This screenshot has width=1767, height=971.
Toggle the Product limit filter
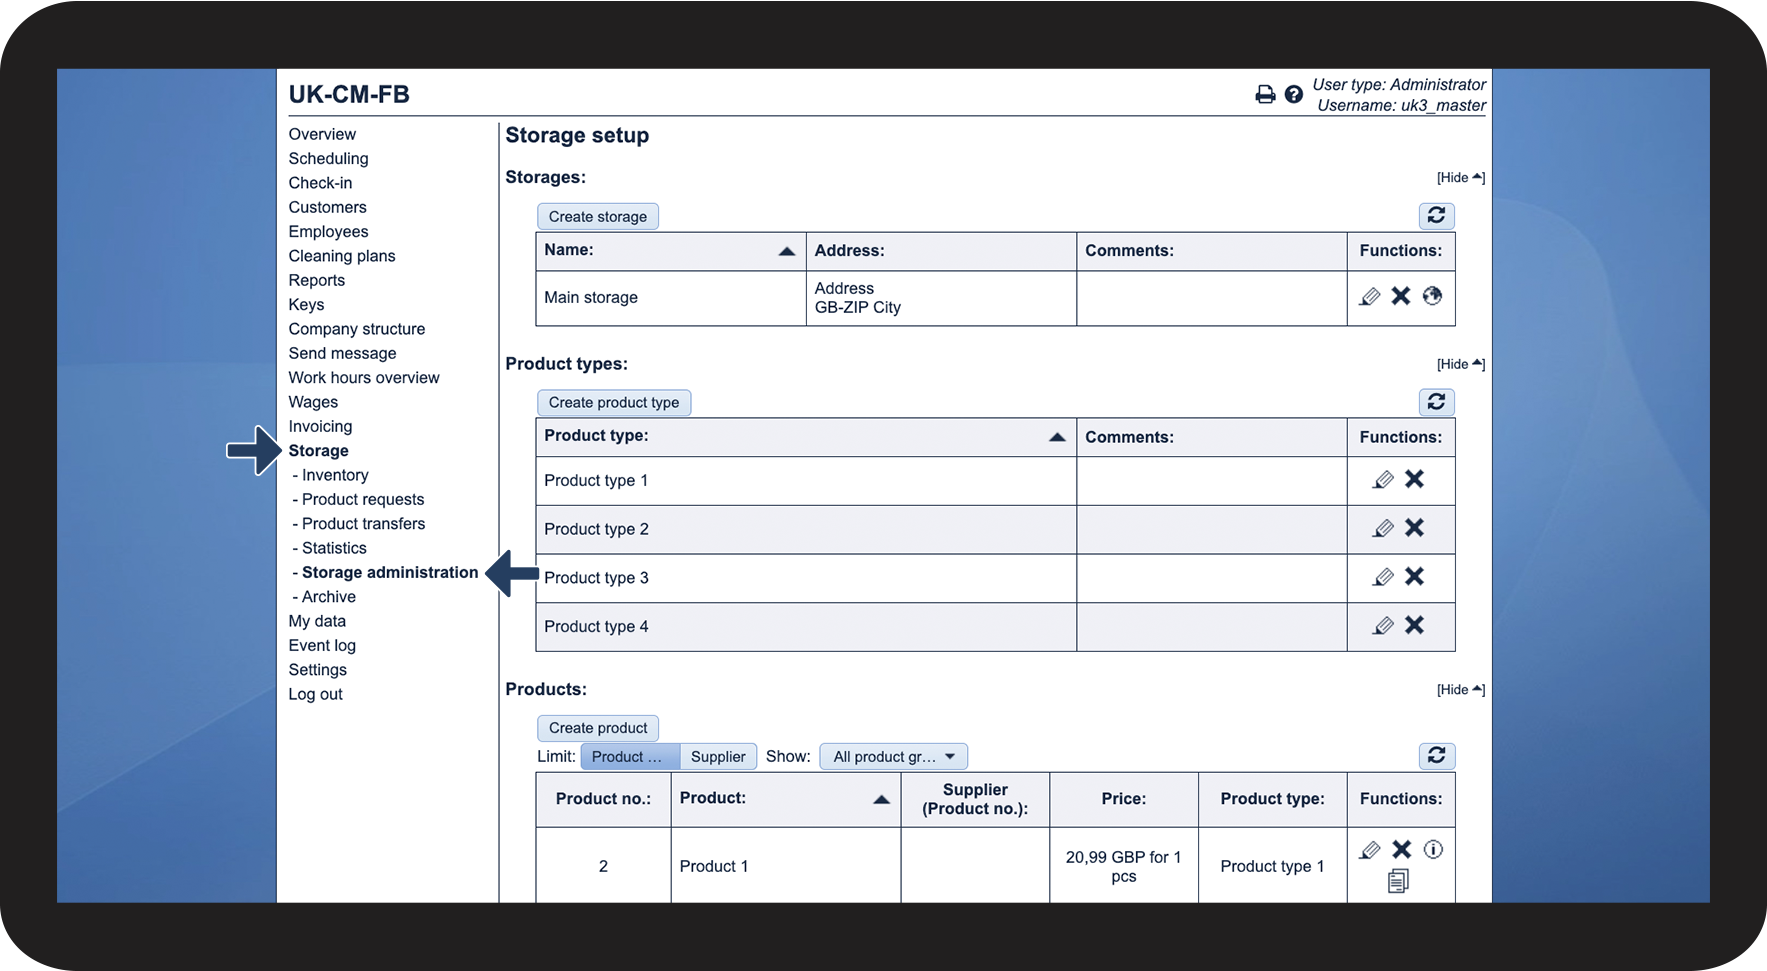pos(629,757)
